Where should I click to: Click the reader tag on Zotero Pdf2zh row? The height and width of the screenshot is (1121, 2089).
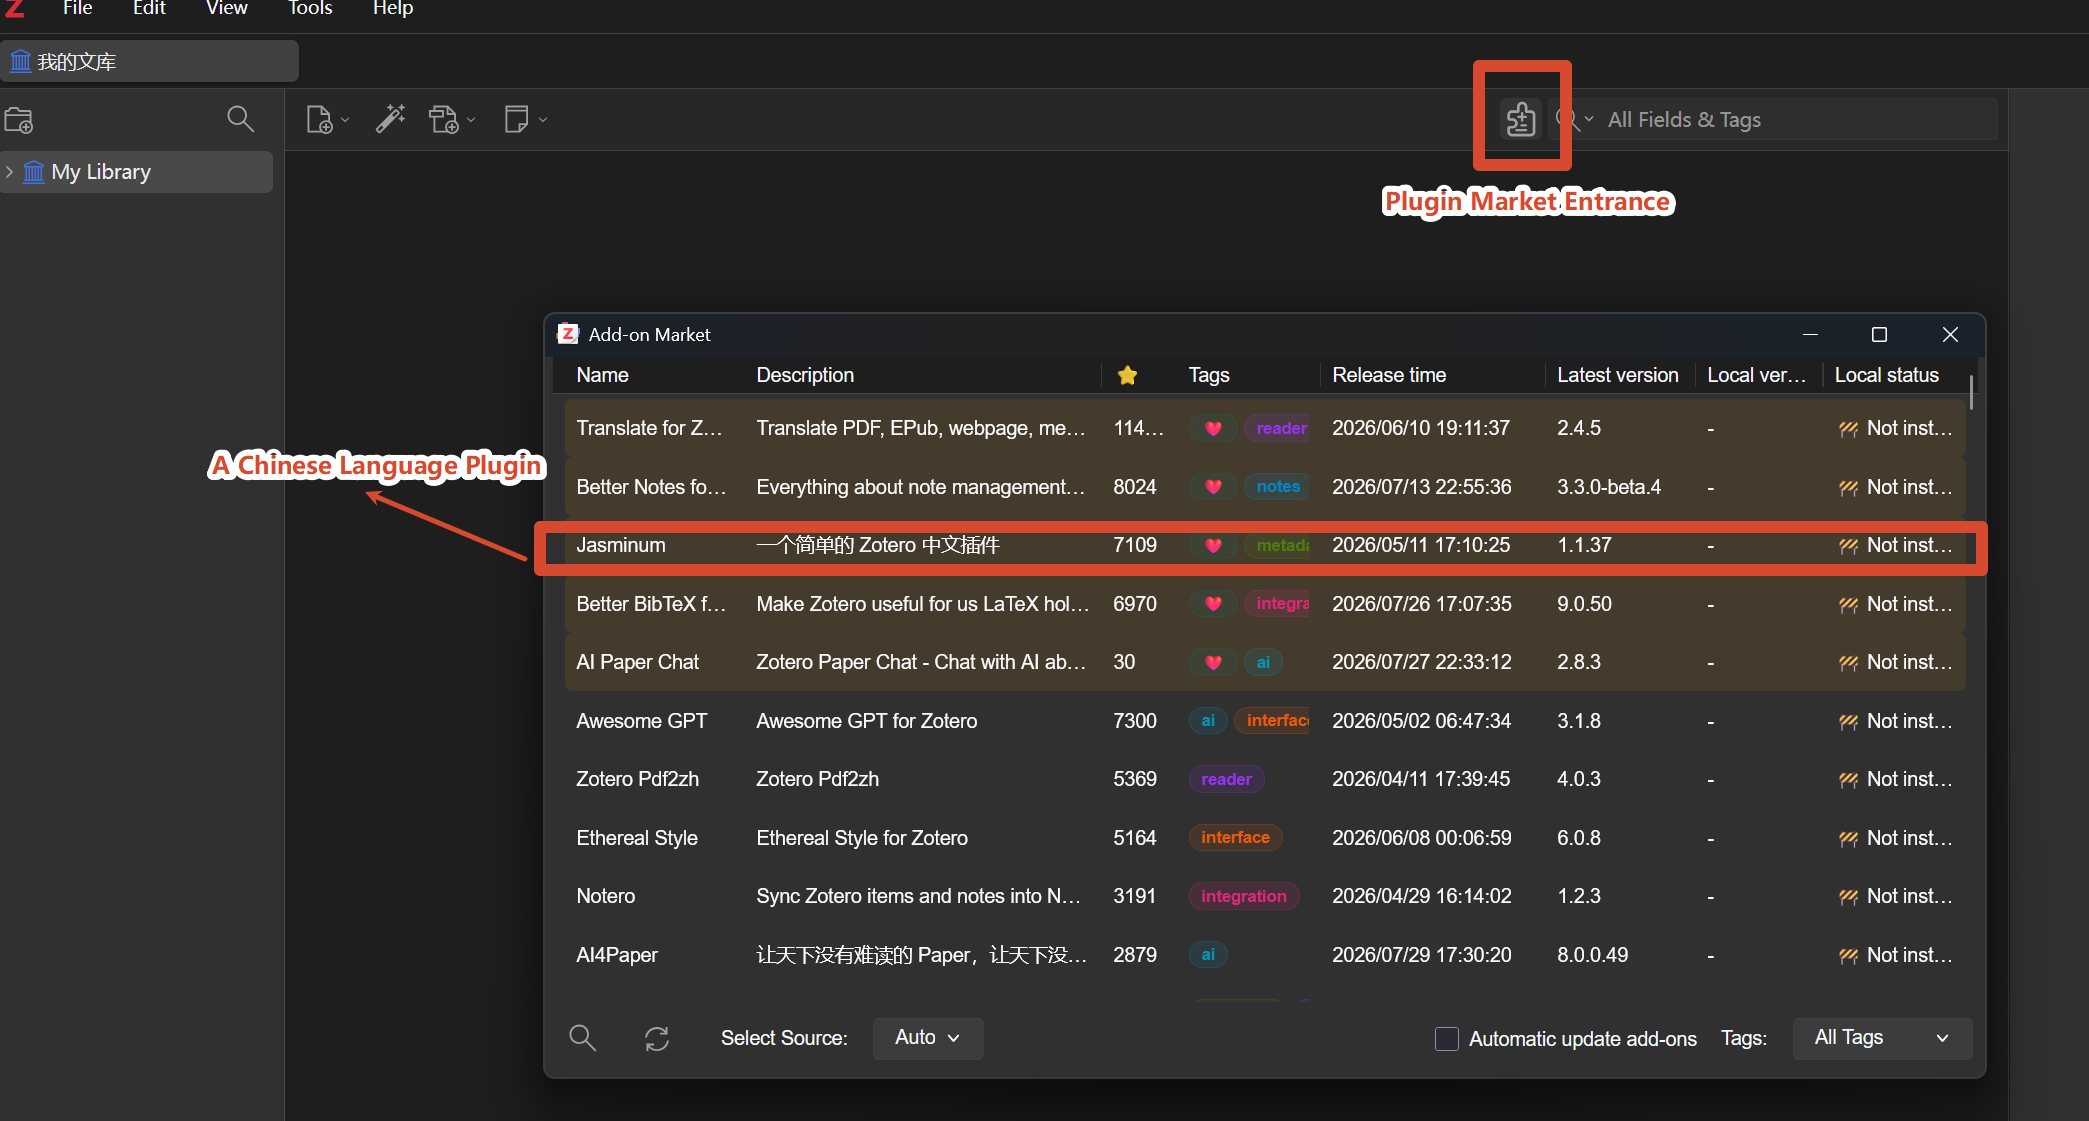[x=1226, y=780]
